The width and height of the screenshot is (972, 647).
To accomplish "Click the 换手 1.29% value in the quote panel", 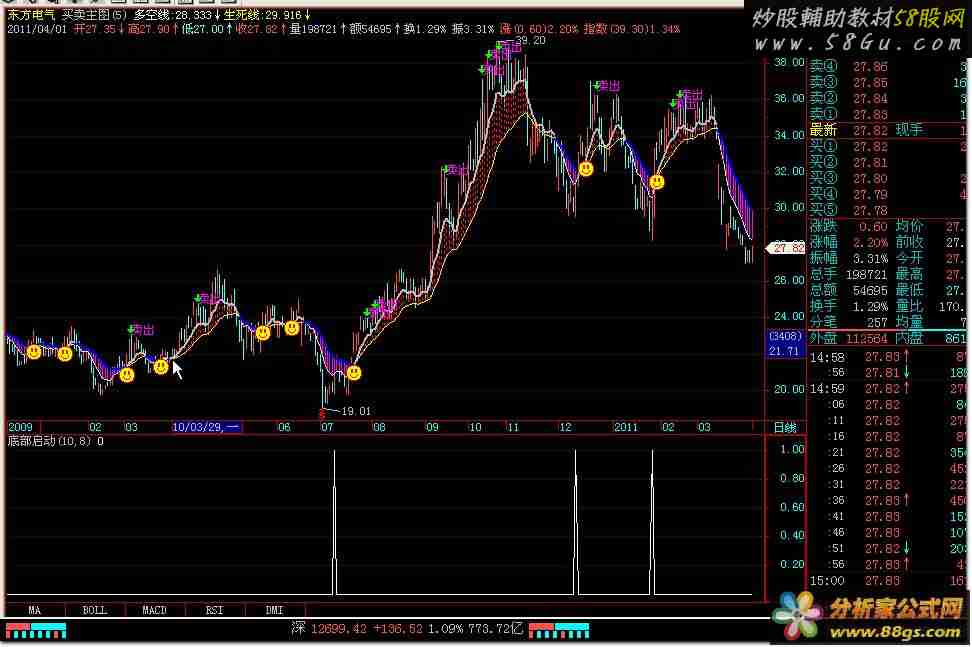I will (871, 307).
